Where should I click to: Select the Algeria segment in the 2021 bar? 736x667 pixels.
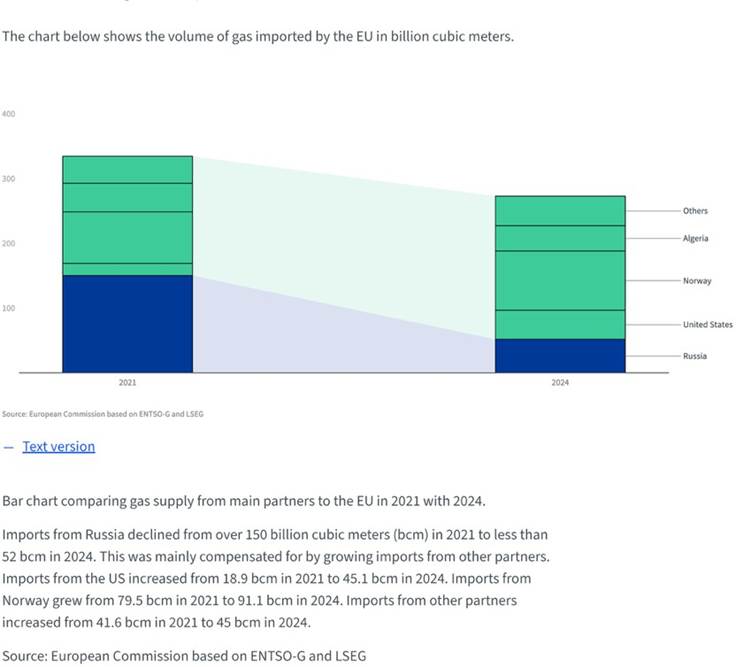(x=127, y=197)
